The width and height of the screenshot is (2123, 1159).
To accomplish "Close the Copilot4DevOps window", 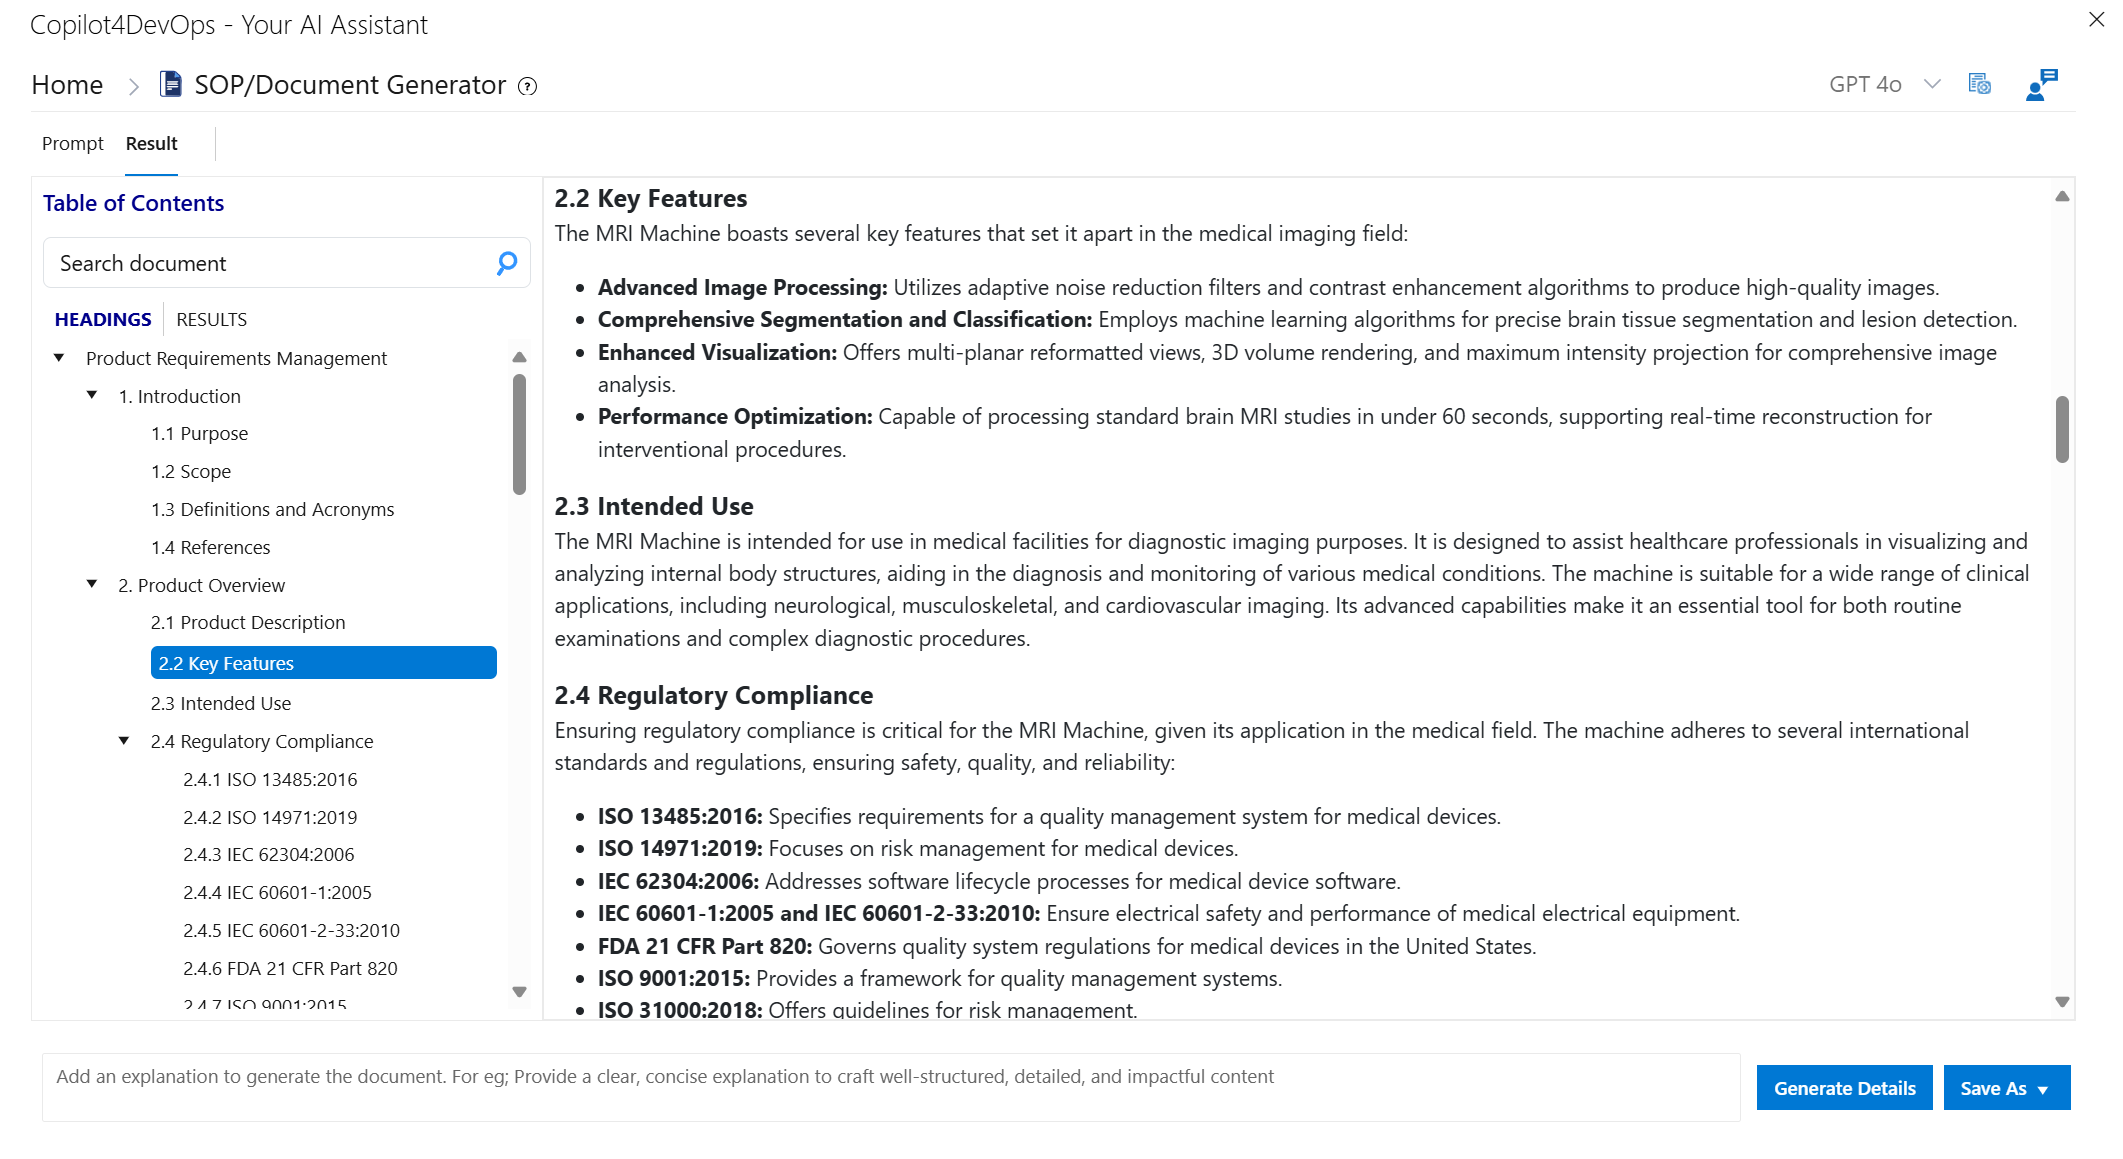I will [2097, 19].
